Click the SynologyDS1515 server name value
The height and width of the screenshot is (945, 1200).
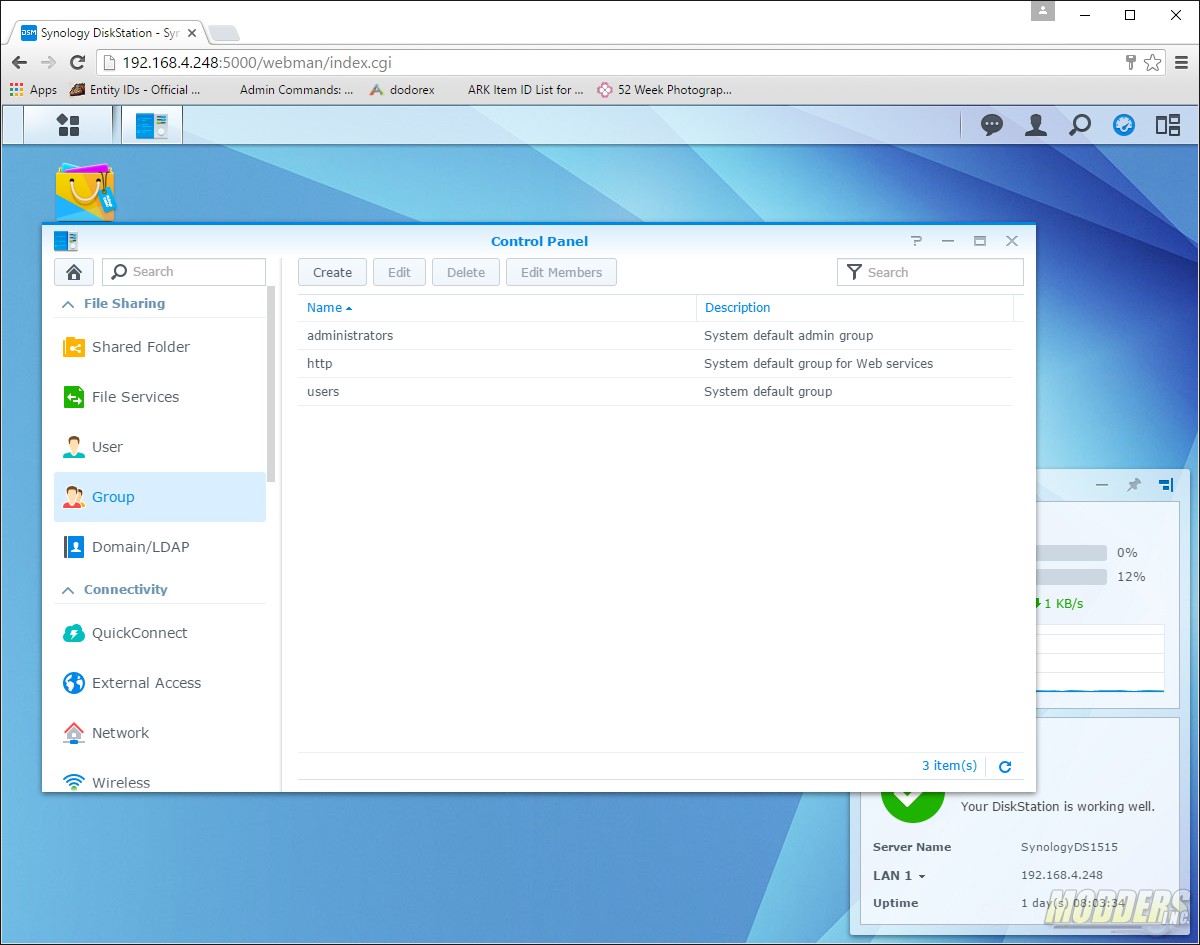1069,847
